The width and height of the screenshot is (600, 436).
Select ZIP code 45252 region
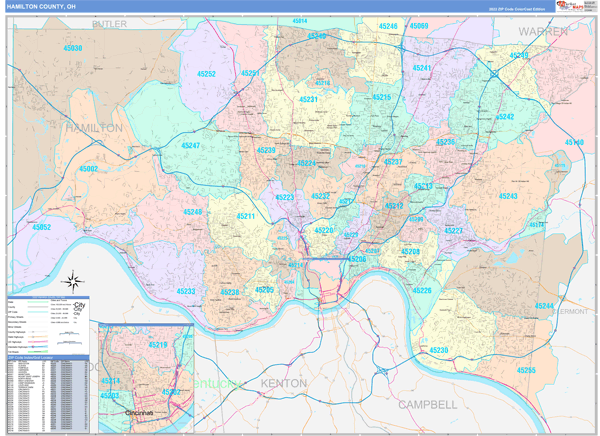206,74
